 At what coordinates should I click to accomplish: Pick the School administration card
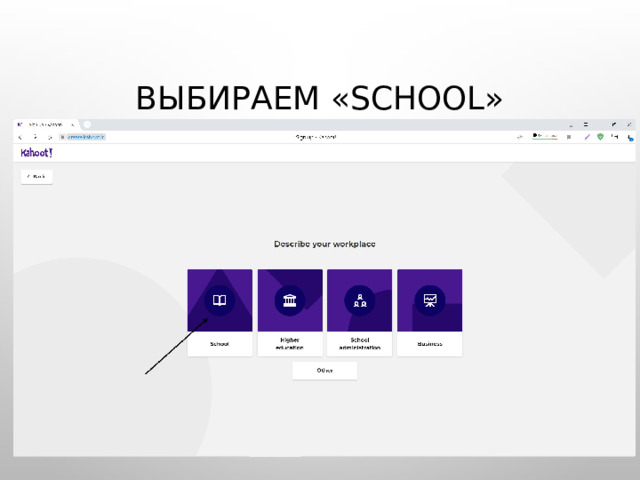coord(360,312)
